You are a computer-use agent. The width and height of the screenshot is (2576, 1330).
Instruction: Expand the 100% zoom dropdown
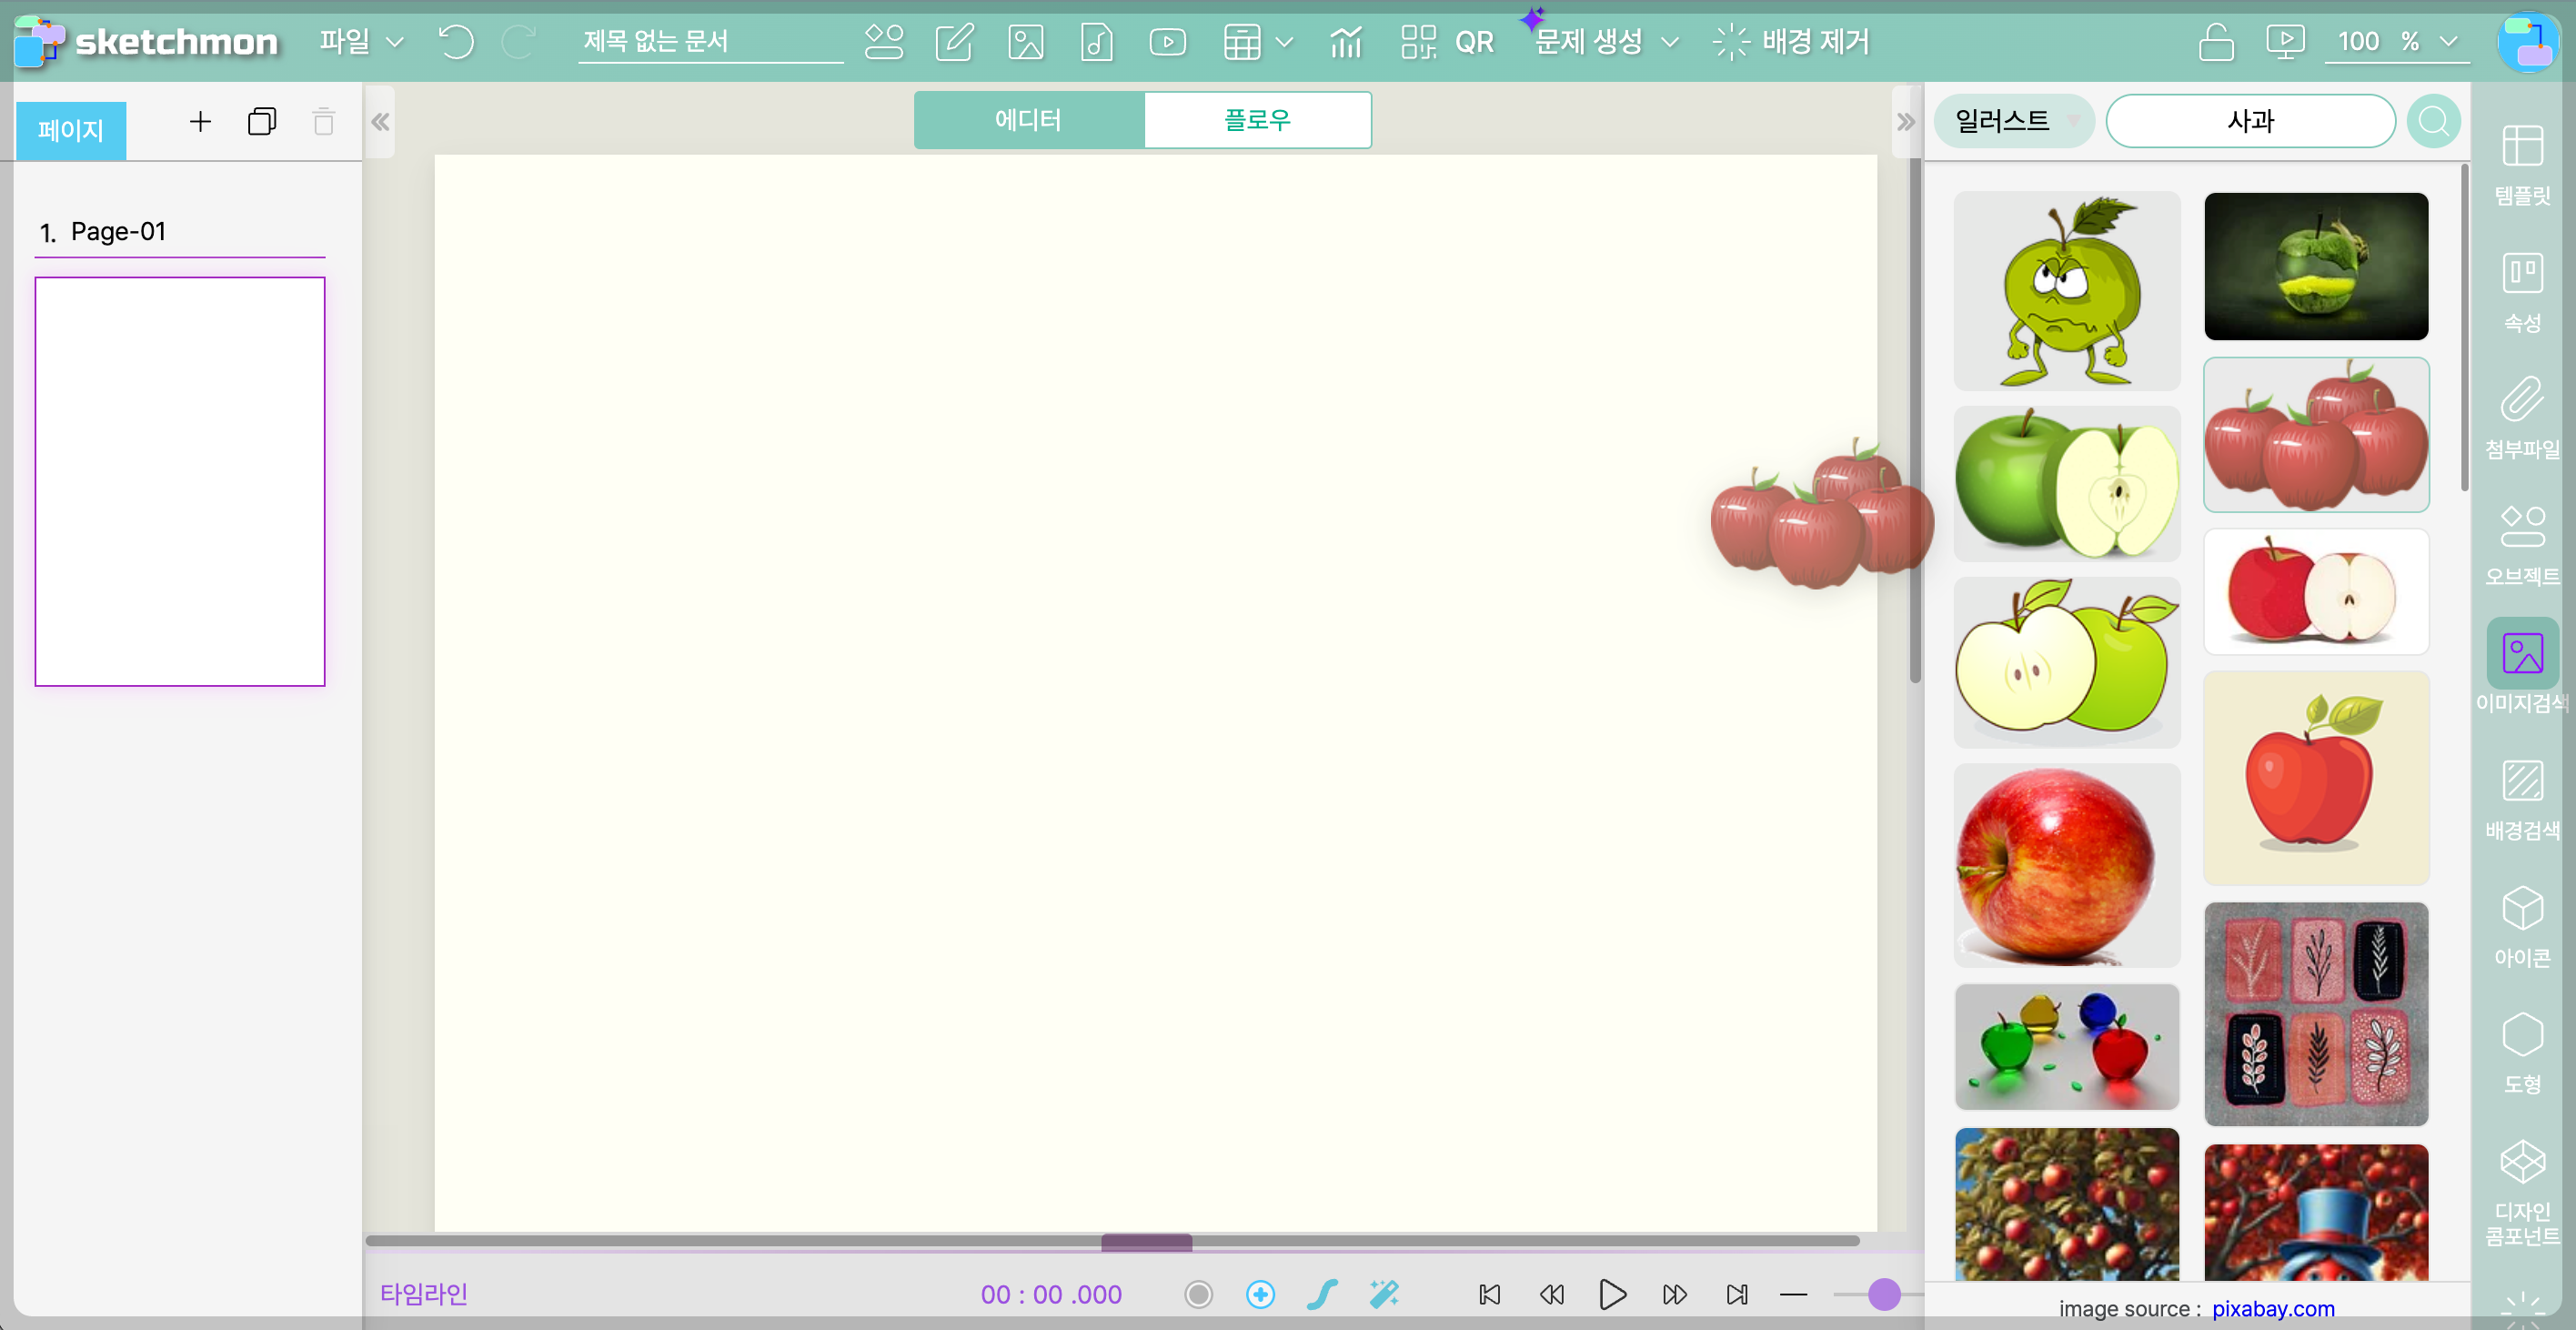2448,42
